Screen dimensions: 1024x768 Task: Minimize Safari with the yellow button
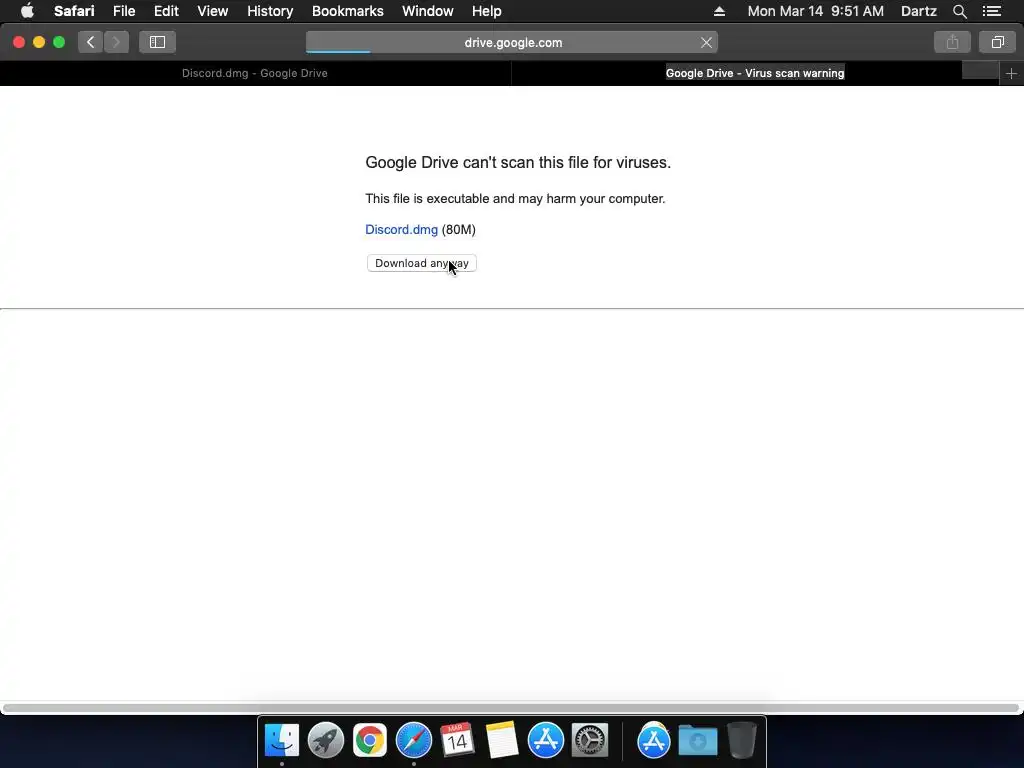point(39,42)
